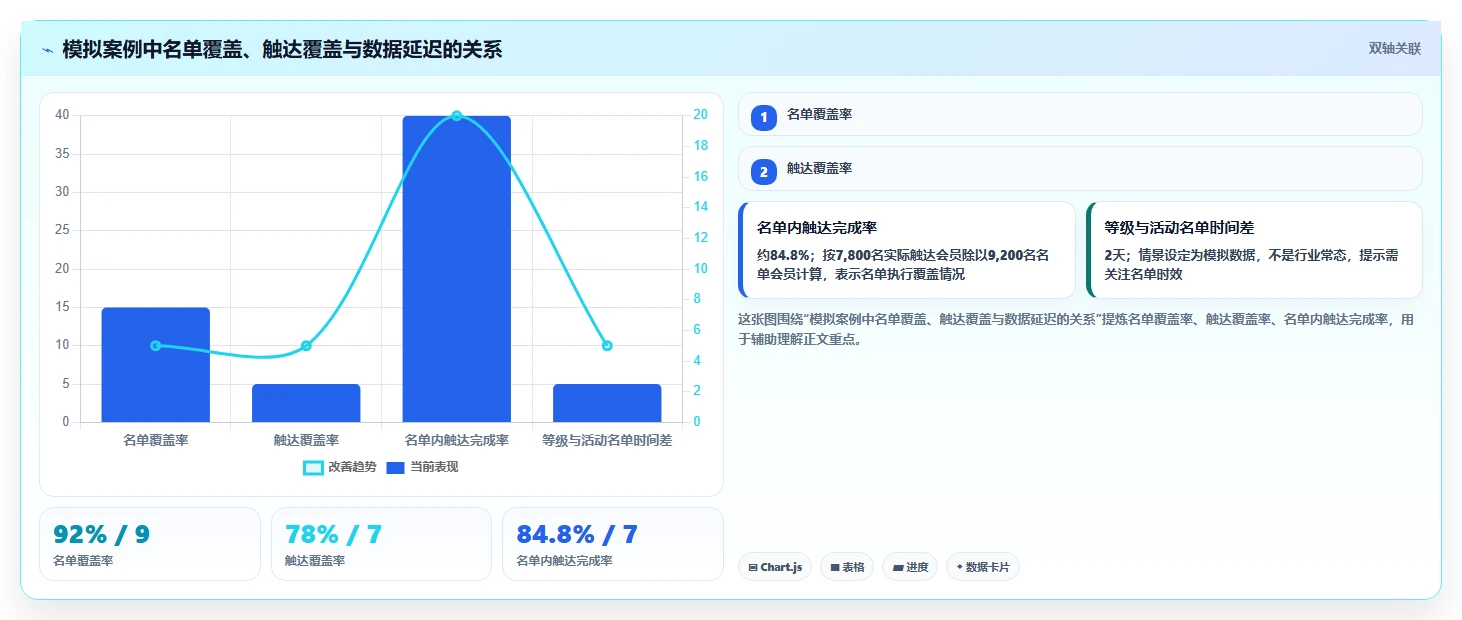The height and width of the screenshot is (620, 1462).
Task: Click the progress icon in the 进度 tag
Action: click(x=898, y=568)
